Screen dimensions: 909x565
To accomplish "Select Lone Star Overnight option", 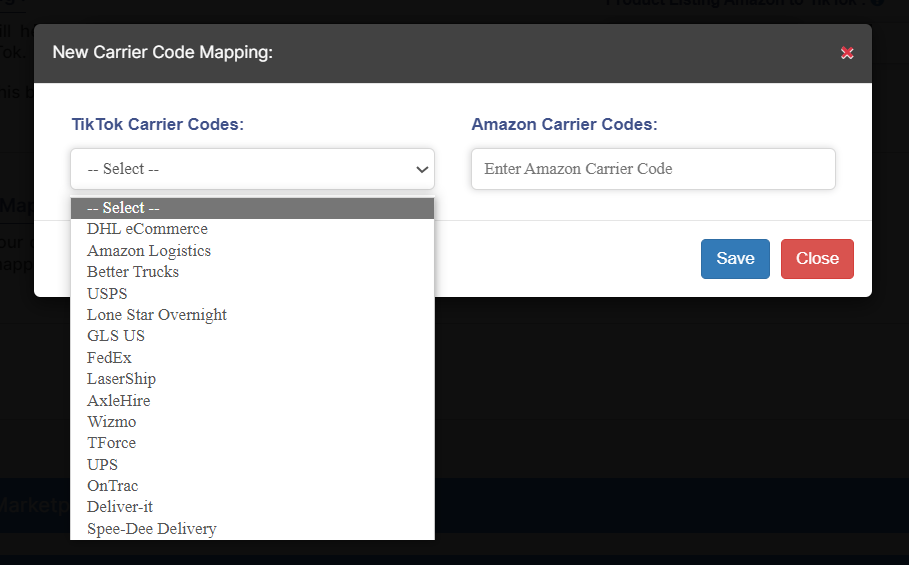I will [157, 315].
